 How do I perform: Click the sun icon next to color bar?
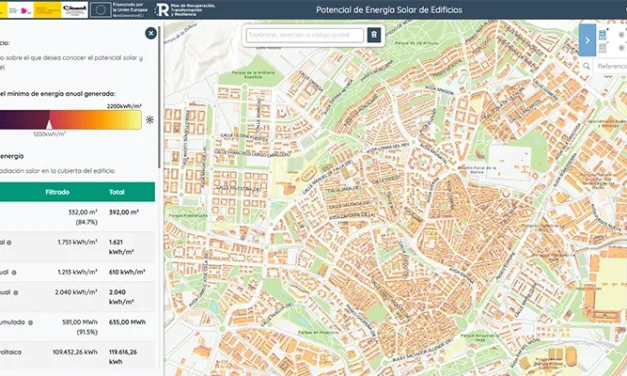click(150, 120)
